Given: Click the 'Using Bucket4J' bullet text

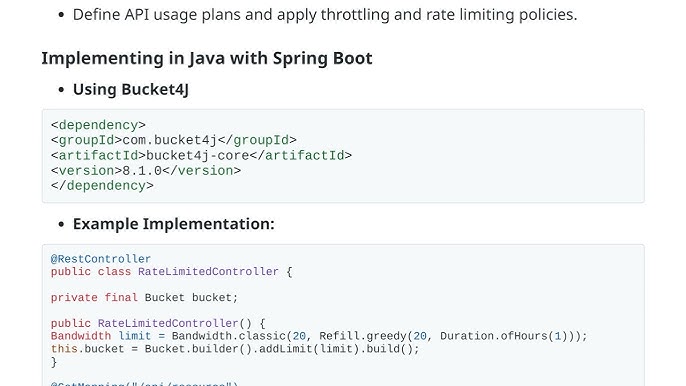Looking at the screenshot, I should point(131,89).
